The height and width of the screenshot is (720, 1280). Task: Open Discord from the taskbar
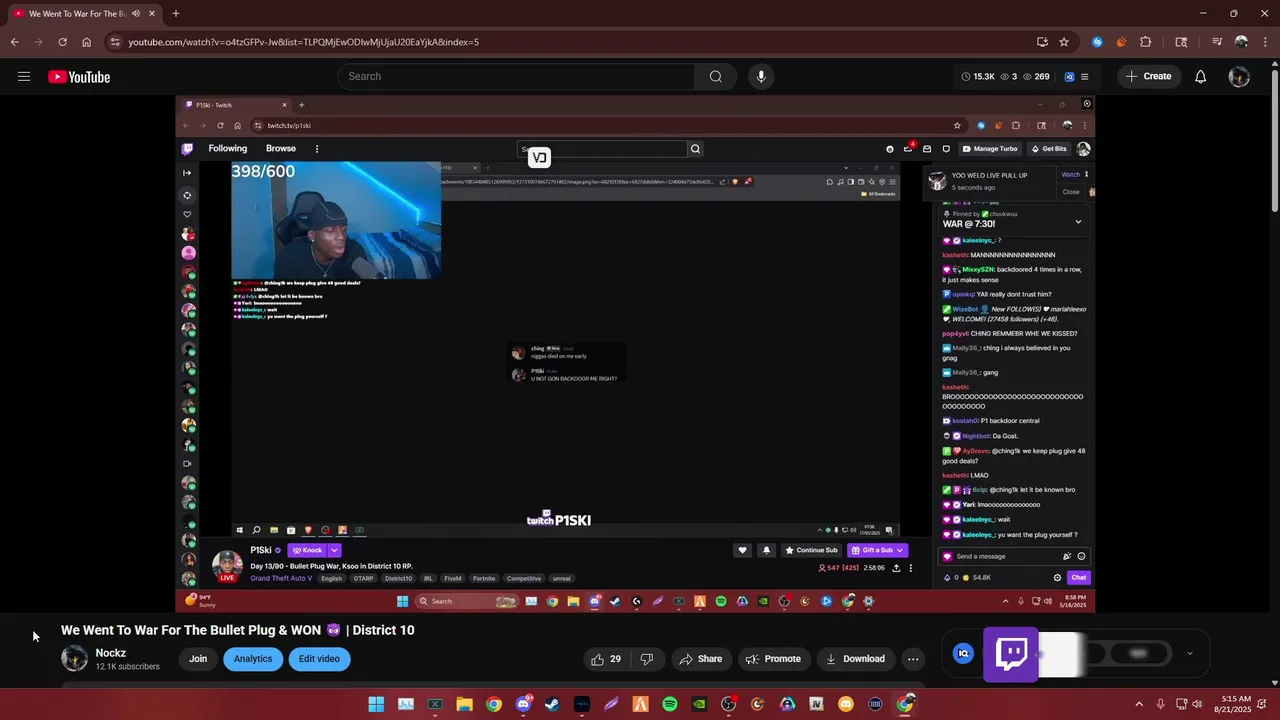(523, 704)
